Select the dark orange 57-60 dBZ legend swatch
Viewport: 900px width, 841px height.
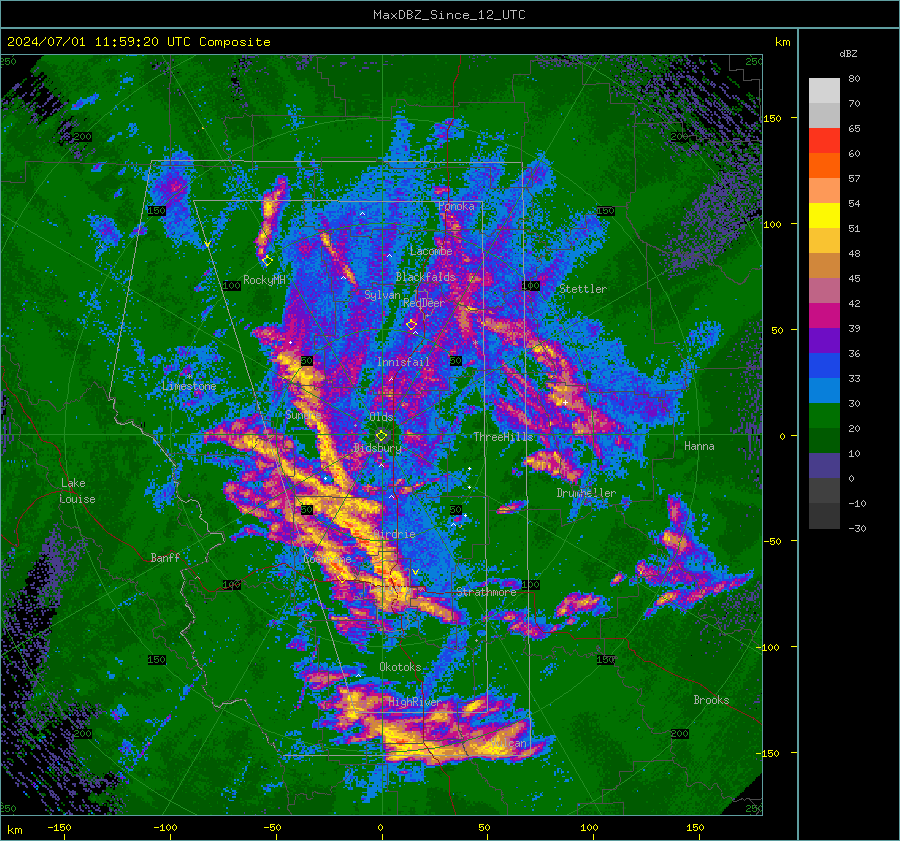click(x=824, y=166)
